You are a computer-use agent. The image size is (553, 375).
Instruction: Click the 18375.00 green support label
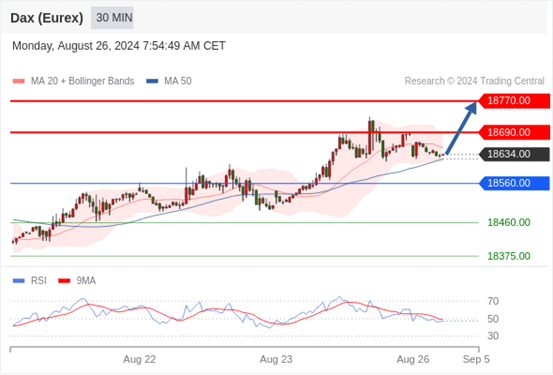click(509, 256)
